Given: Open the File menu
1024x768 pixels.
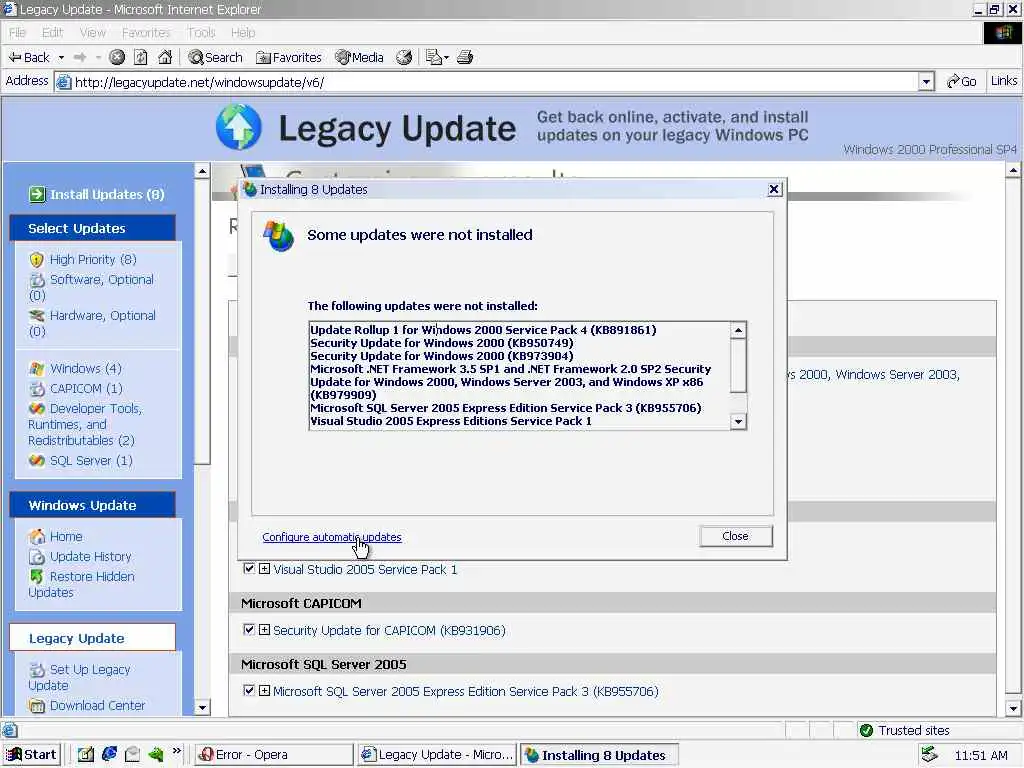Looking at the screenshot, I should (x=17, y=33).
